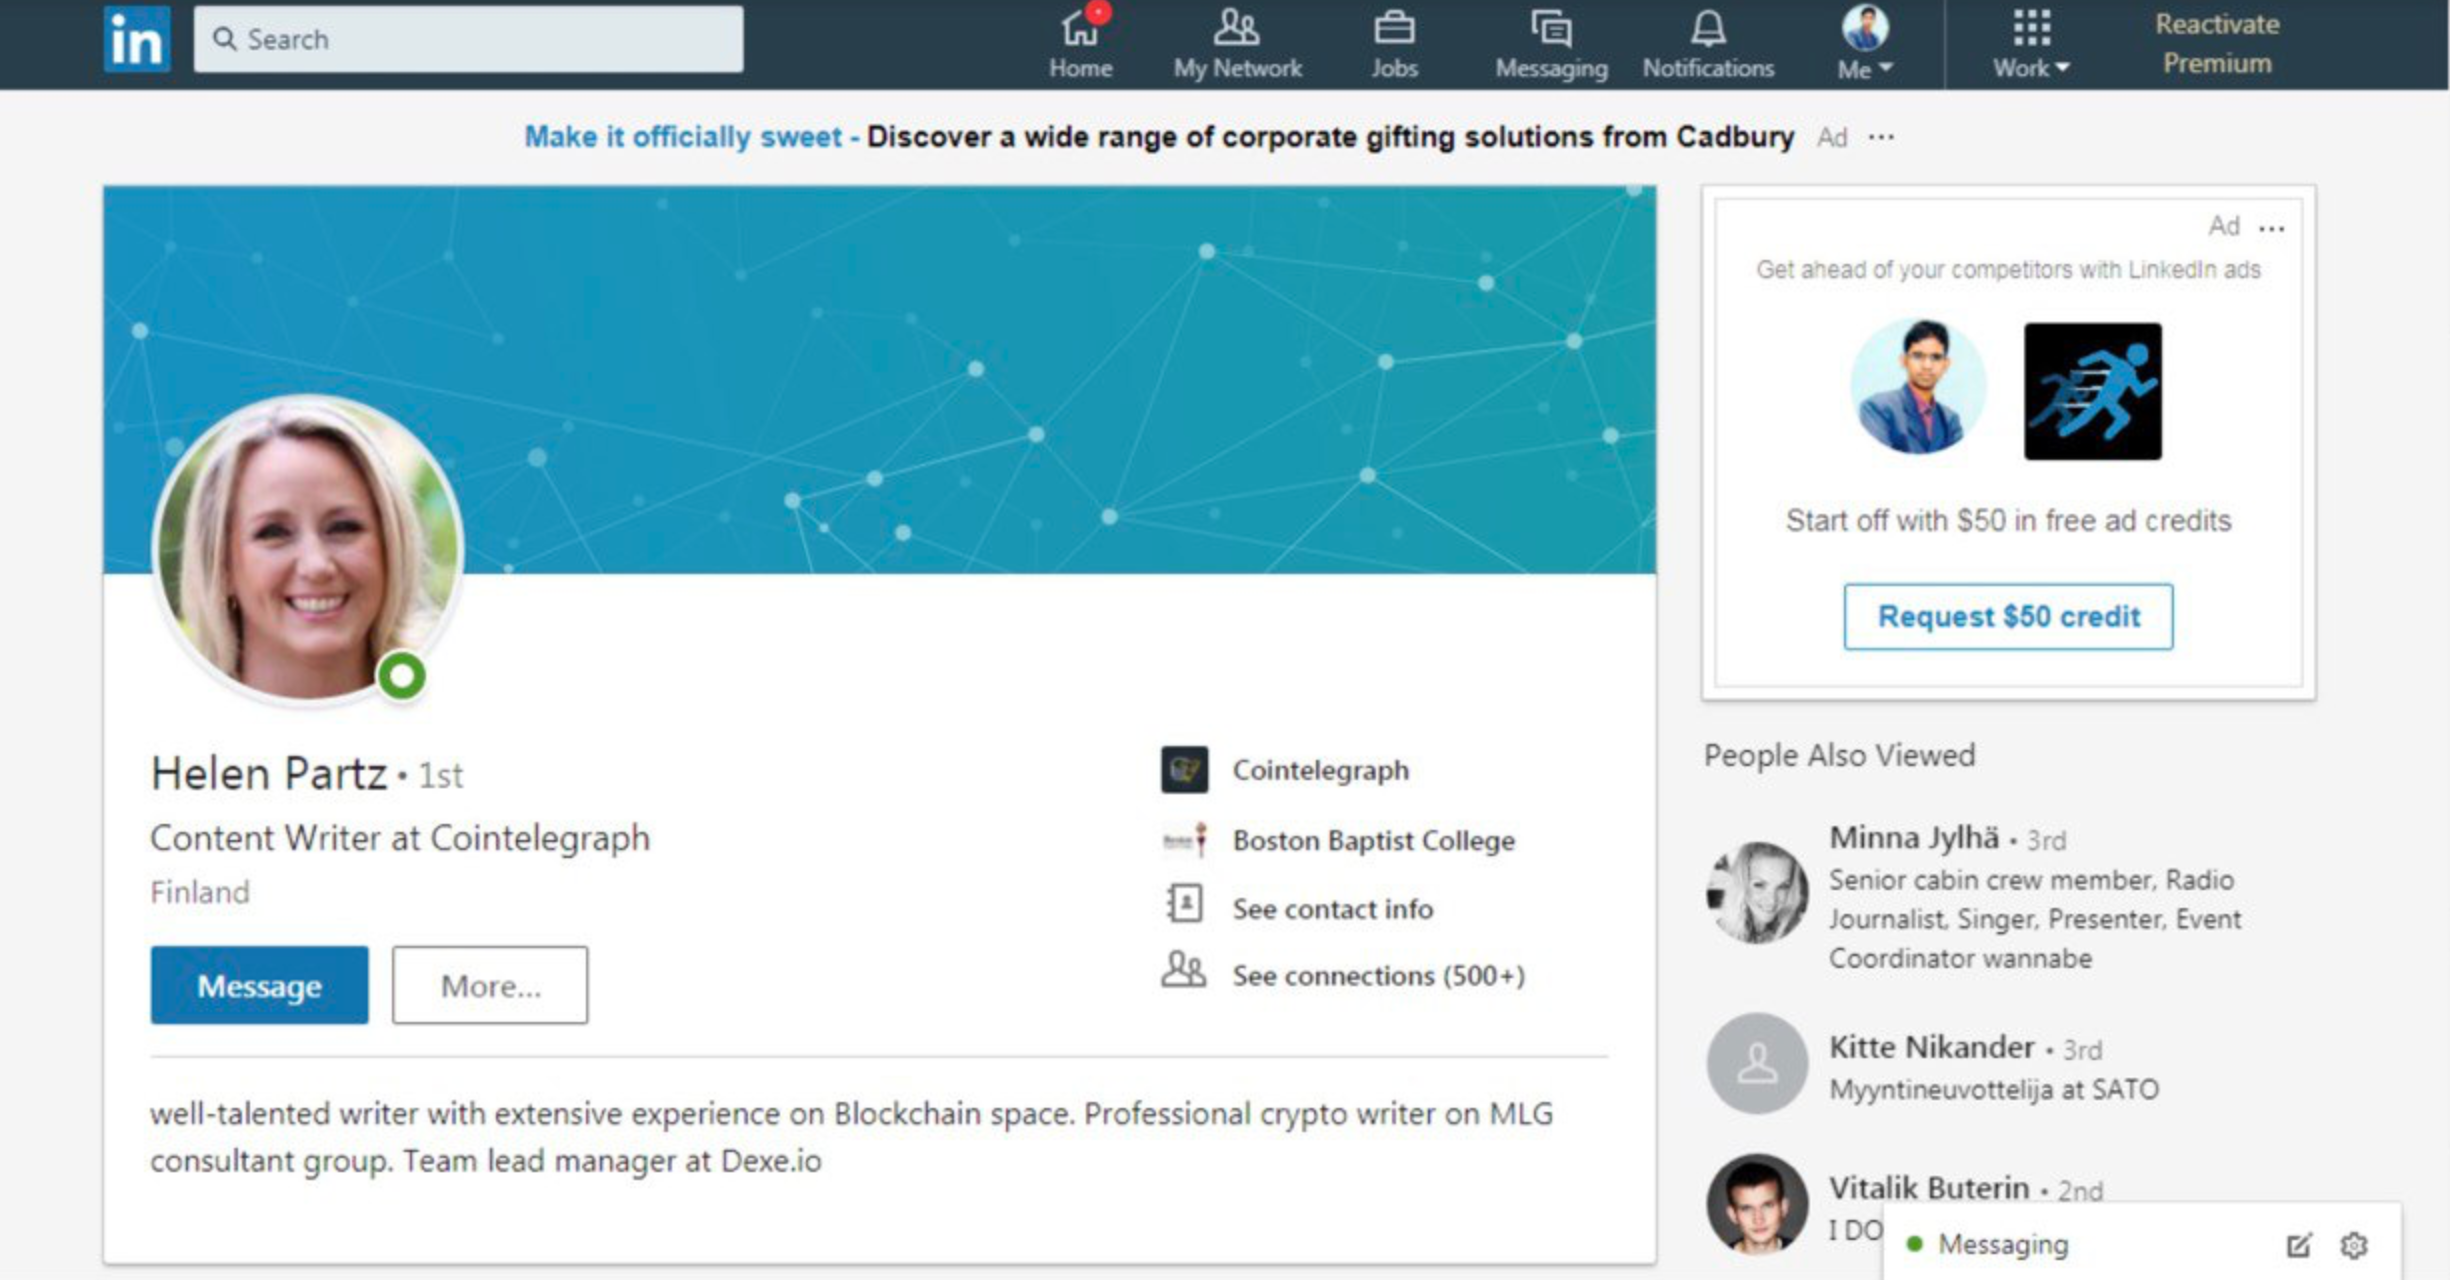Click See contact info
2450x1280 pixels.
[x=1332, y=908]
